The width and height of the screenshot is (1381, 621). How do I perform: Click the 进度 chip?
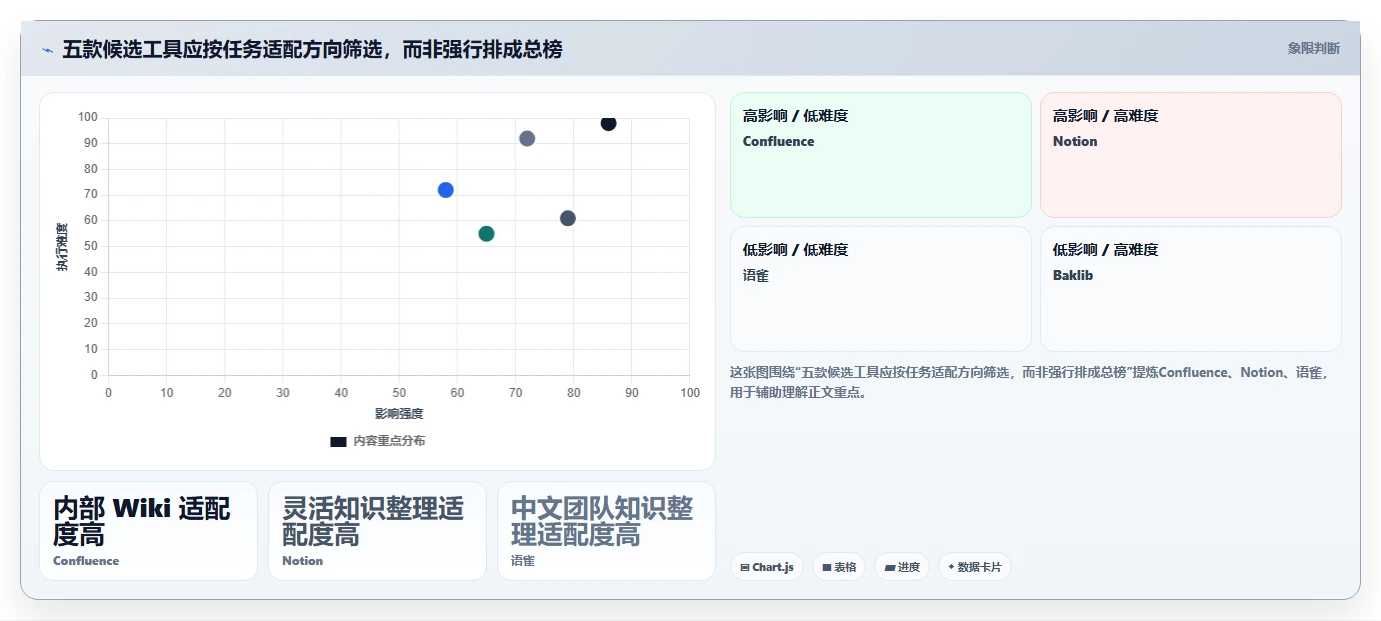[x=902, y=567]
